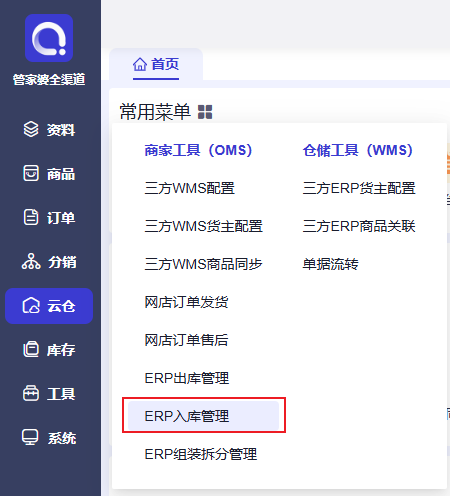Select 三方WMS货主配置 from the menu
The image size is (450, 496).
click(204, 226)
